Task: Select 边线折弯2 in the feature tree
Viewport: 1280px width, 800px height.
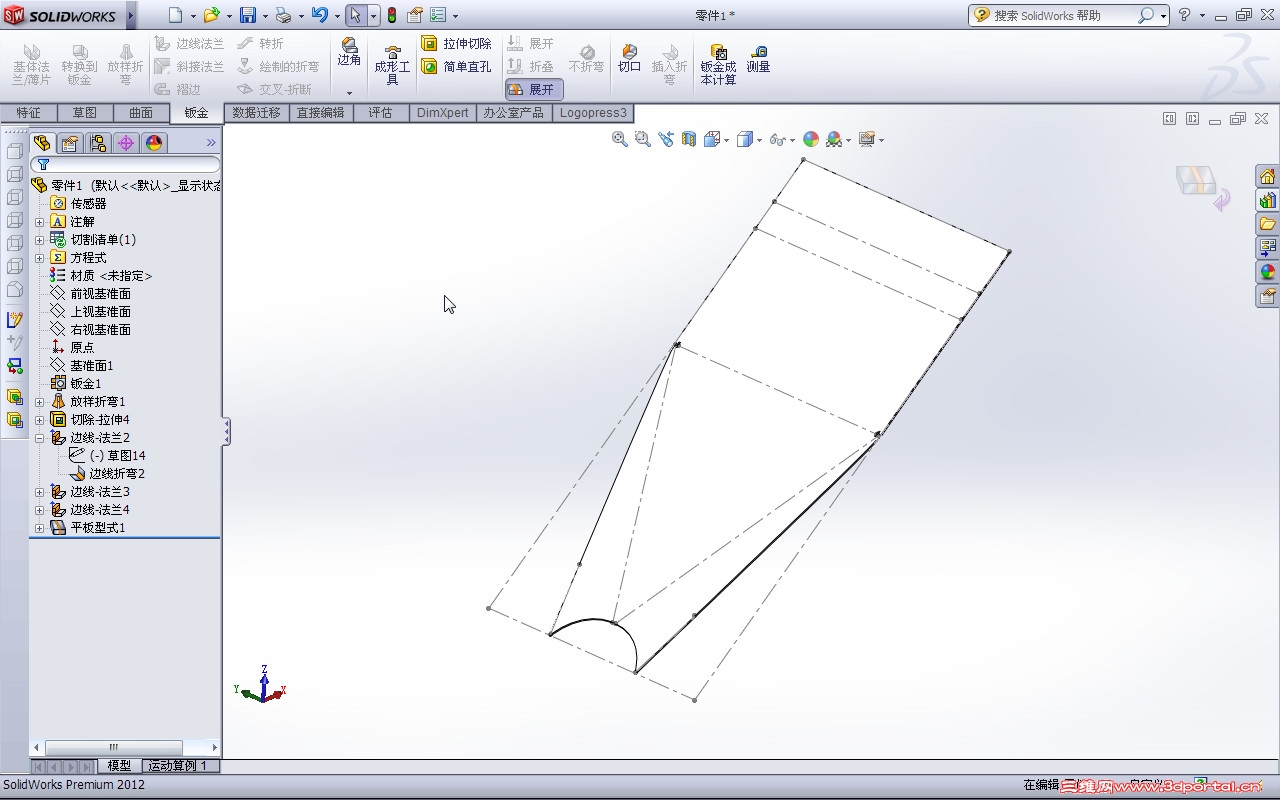Action: click(x=117, y=474)
